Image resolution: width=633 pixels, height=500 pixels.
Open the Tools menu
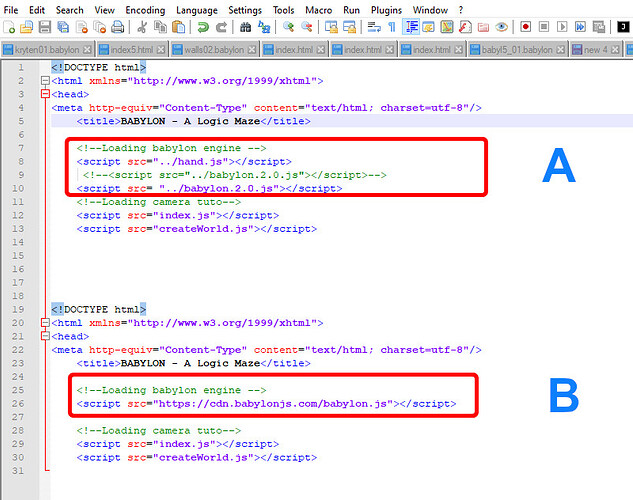pyautogui.click(x=283, y=10)
